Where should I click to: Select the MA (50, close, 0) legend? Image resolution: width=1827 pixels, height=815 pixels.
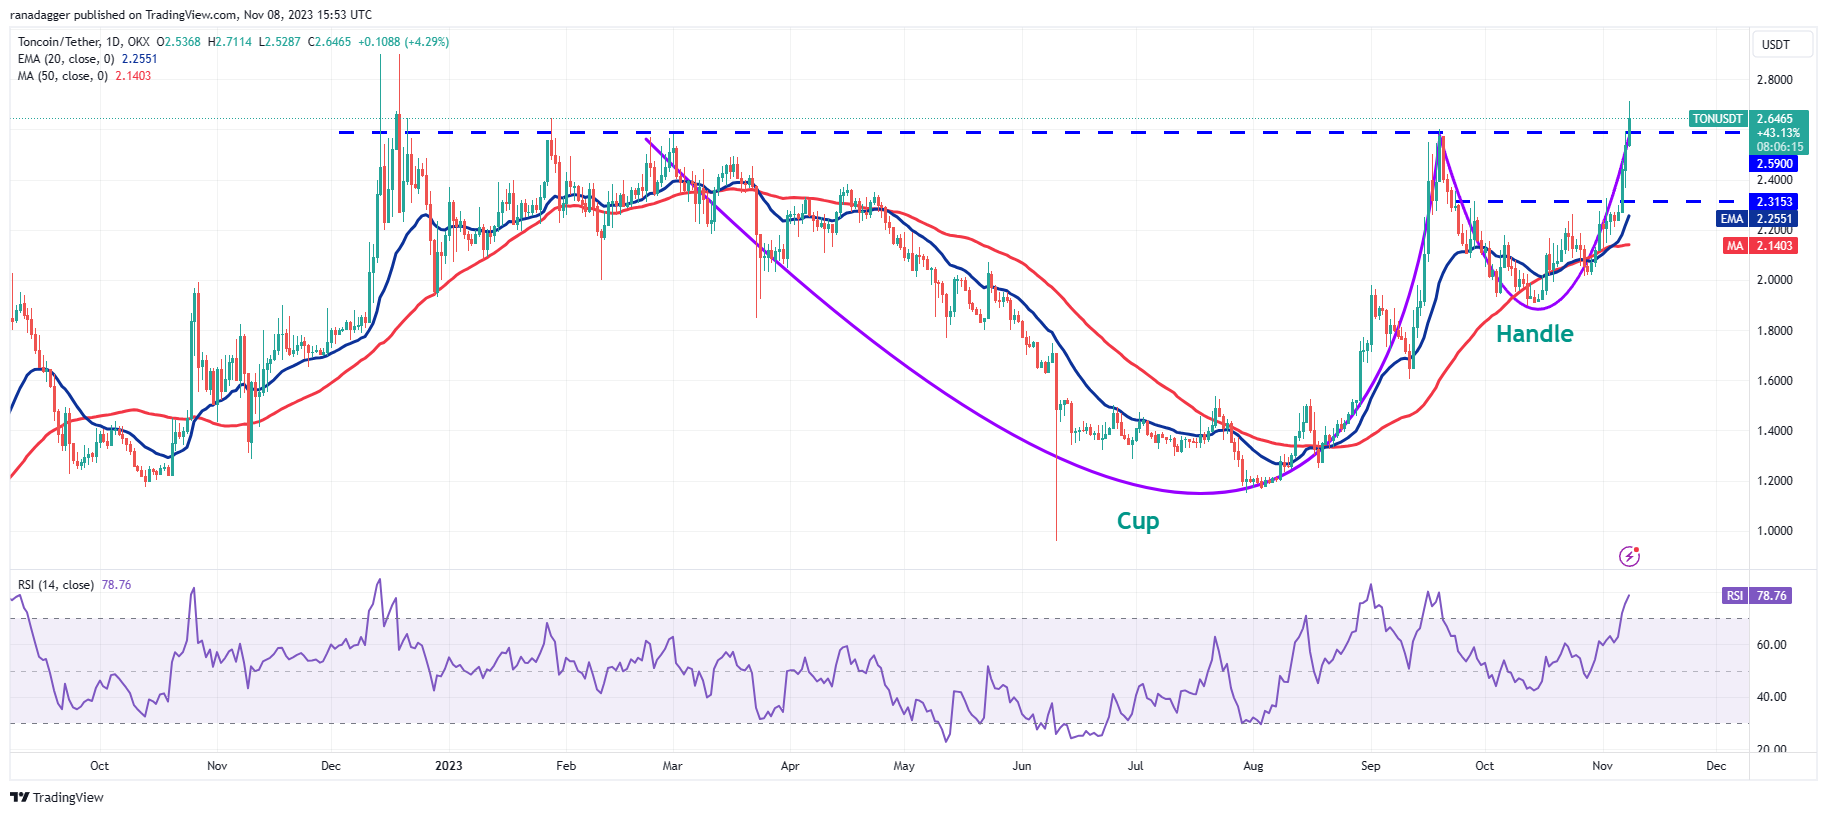[62, 76]
